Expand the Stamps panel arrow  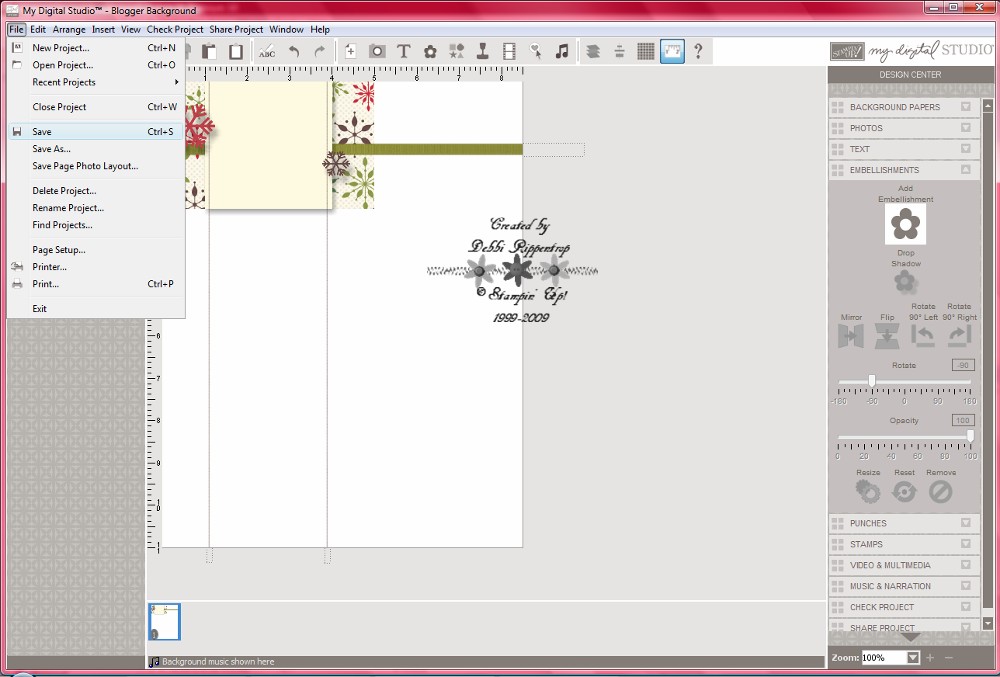click(966, 544)
